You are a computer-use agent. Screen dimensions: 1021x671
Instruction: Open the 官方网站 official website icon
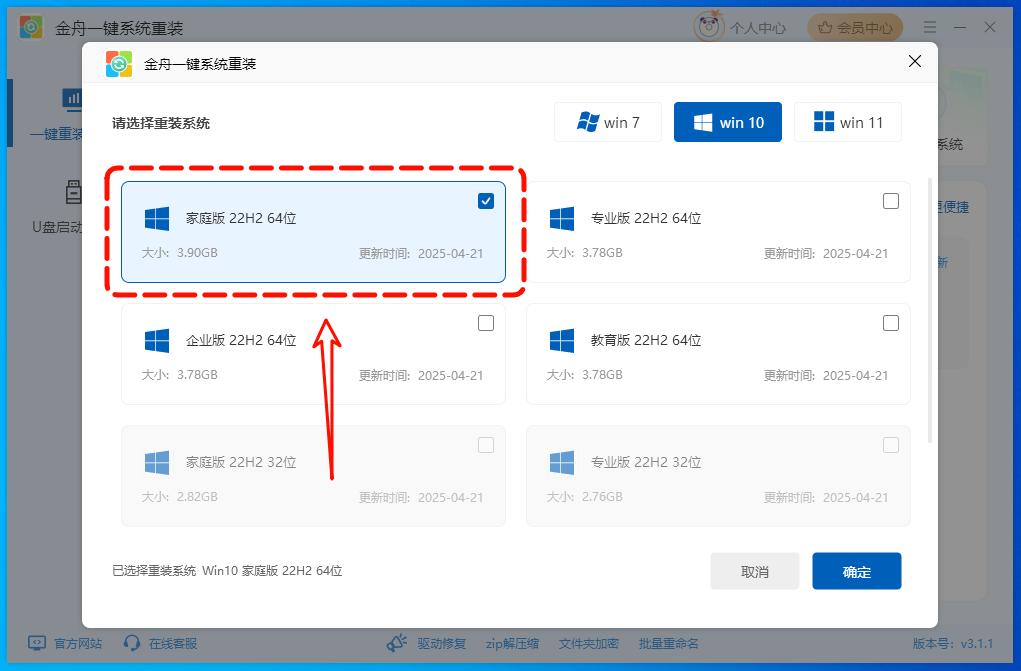36,644
